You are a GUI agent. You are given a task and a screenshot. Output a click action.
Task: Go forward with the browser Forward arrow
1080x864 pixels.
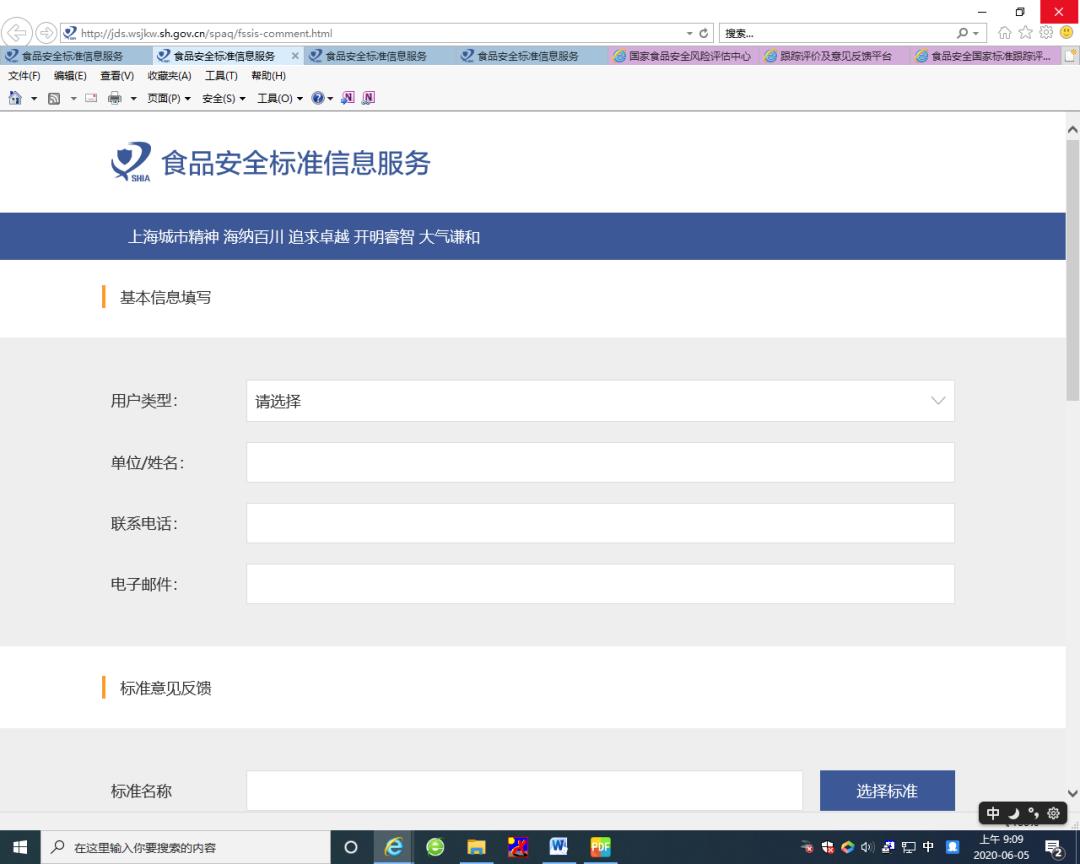[45, 32]
